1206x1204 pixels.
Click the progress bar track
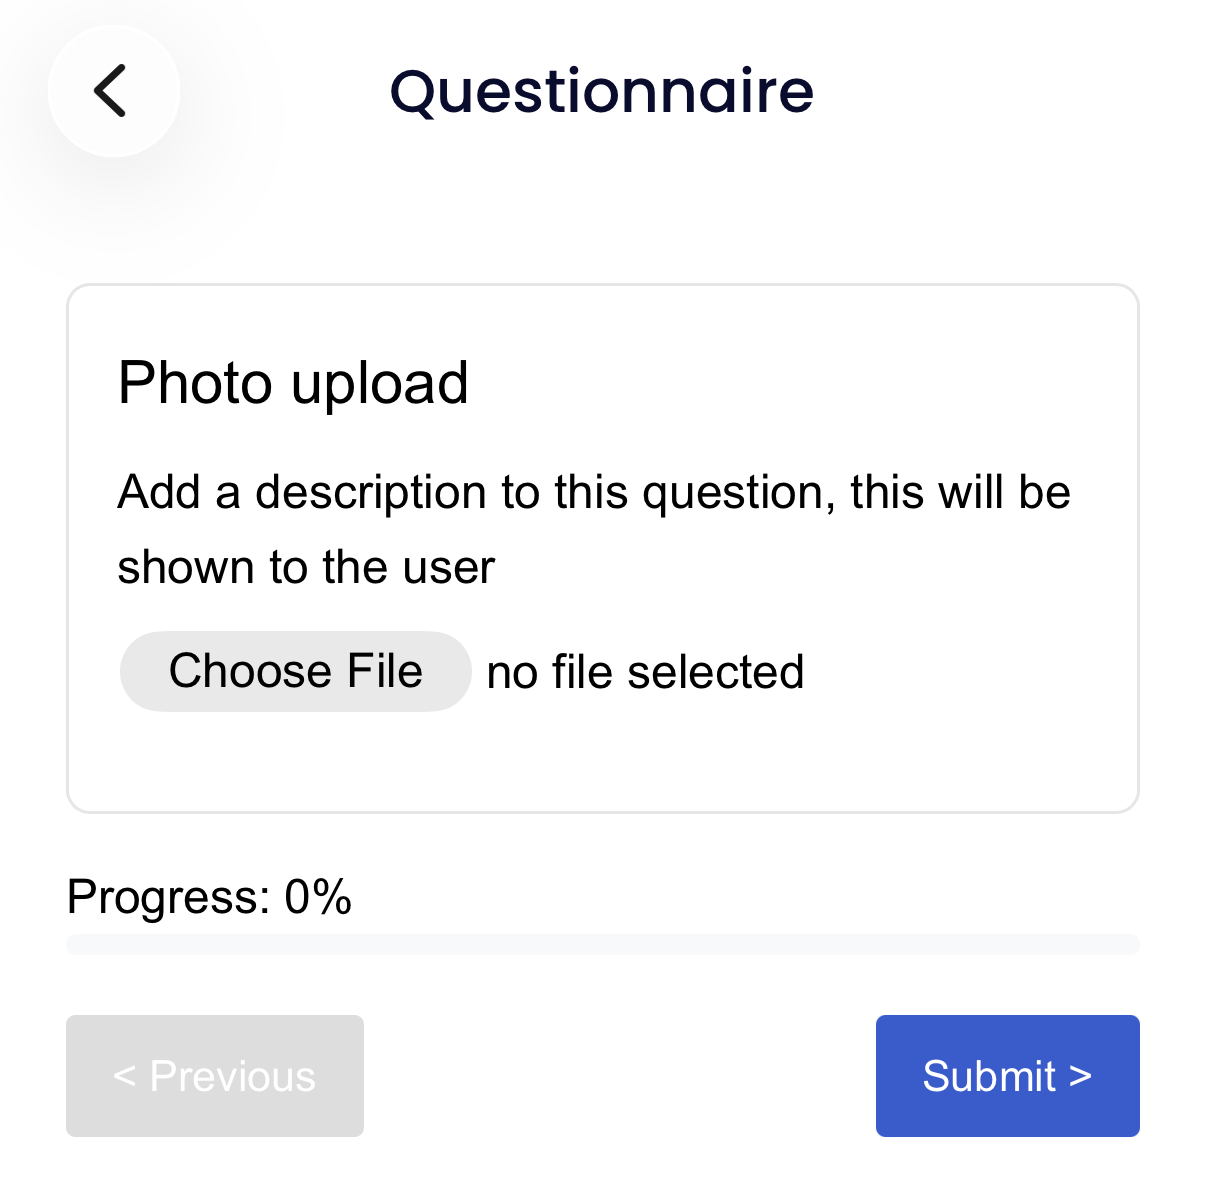coord(602,945)
